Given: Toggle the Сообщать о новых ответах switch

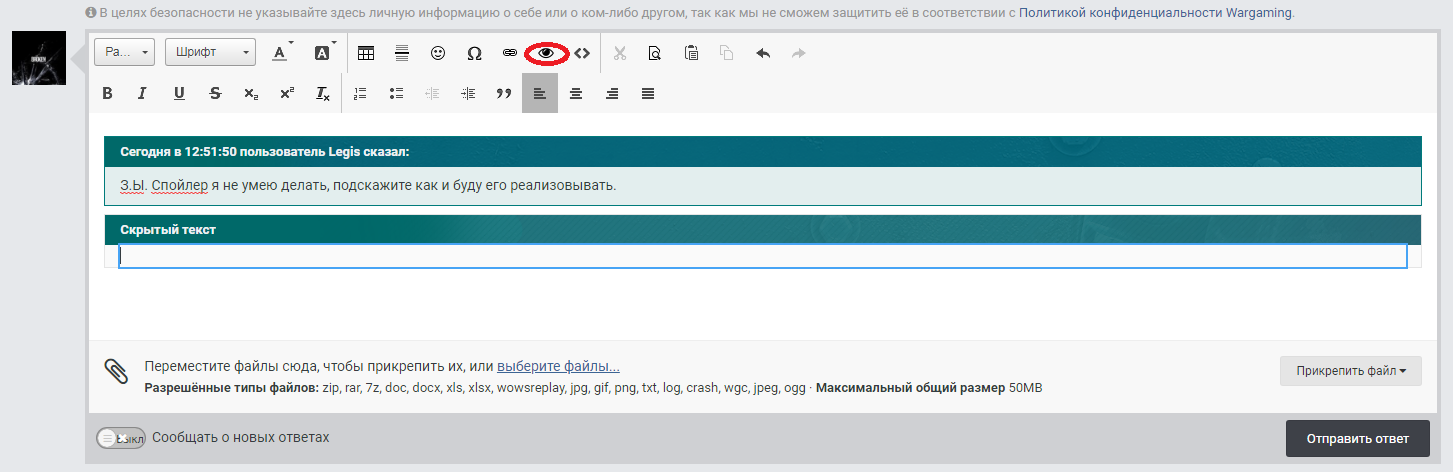Looking at the screenshot, I should point(121,438).
